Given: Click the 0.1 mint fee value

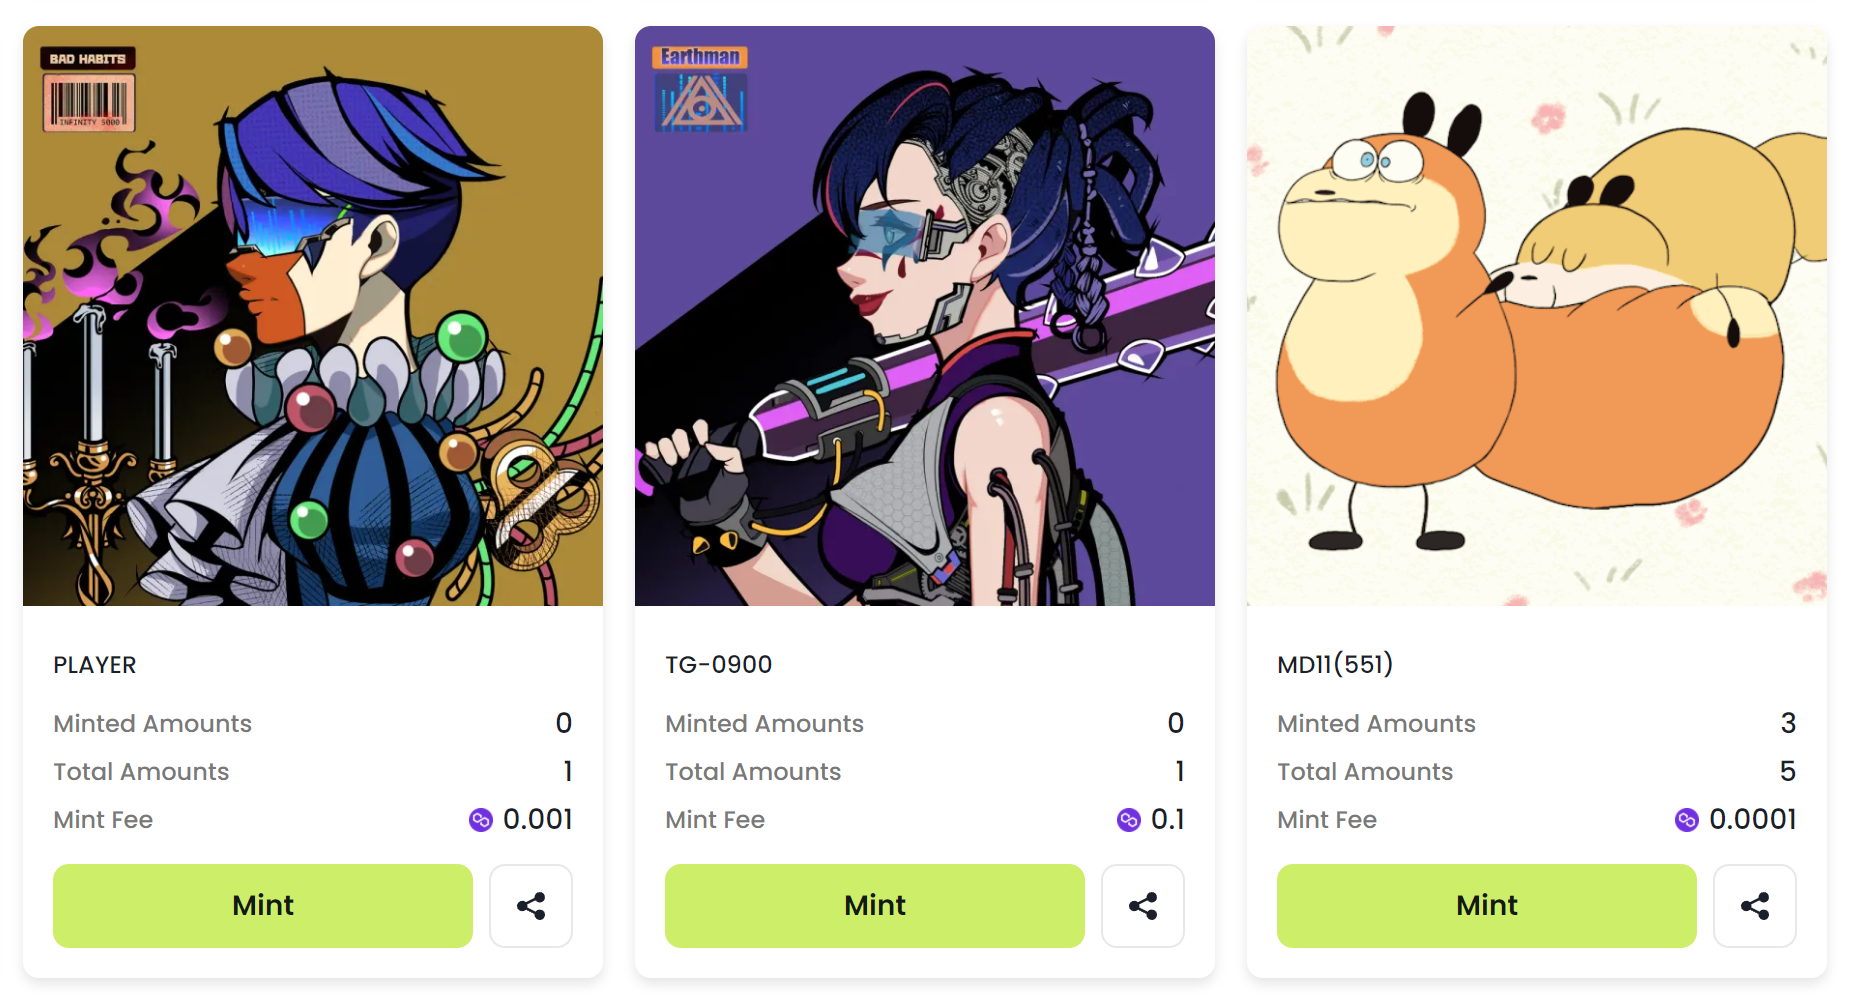Looking at the screenshot, I should 1168,820.
